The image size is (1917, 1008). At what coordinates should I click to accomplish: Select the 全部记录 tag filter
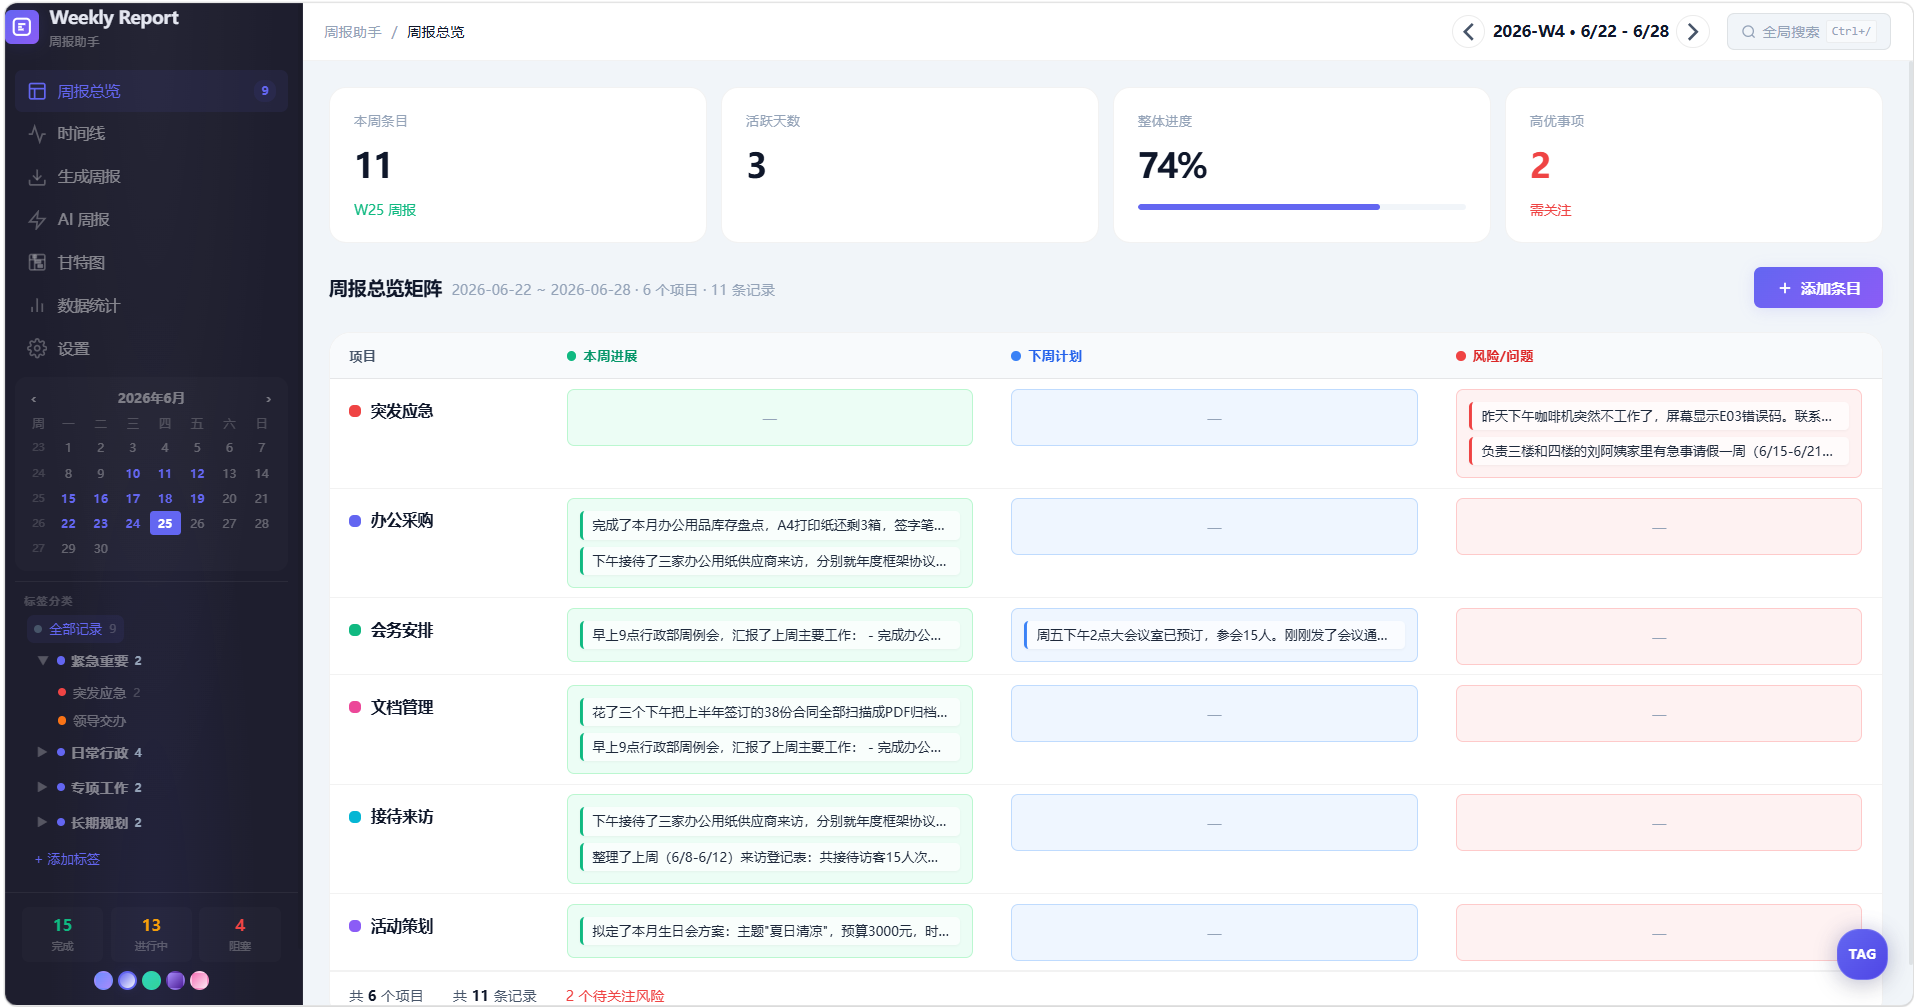tap(75, 629)
